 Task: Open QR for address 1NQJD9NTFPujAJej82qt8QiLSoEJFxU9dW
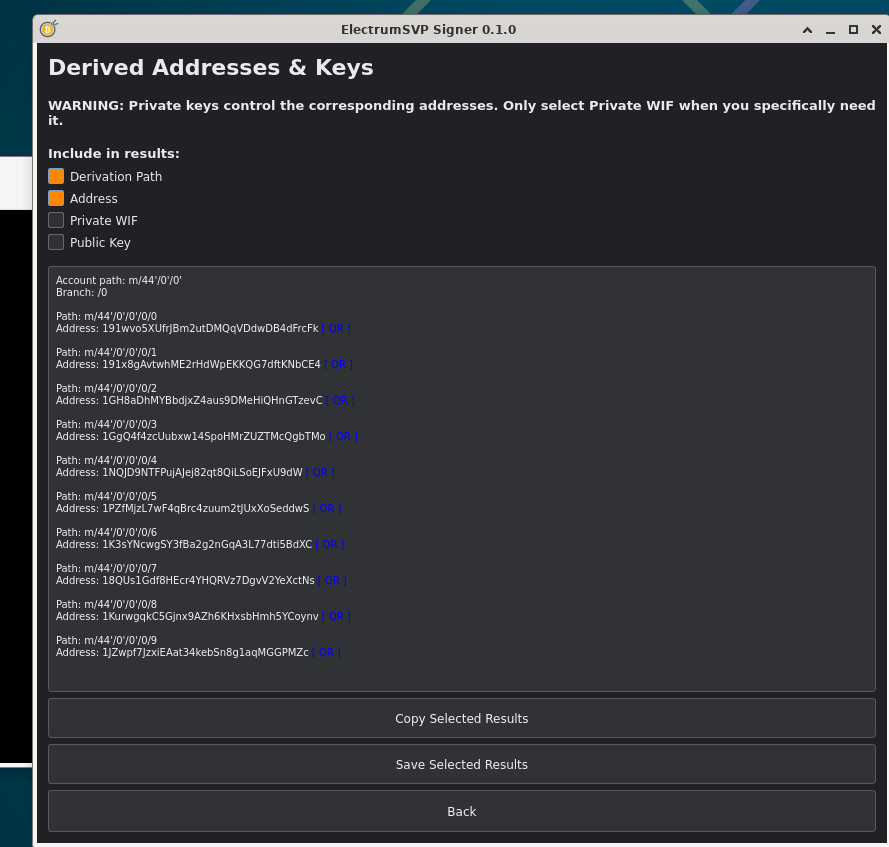tap(320, 472)
